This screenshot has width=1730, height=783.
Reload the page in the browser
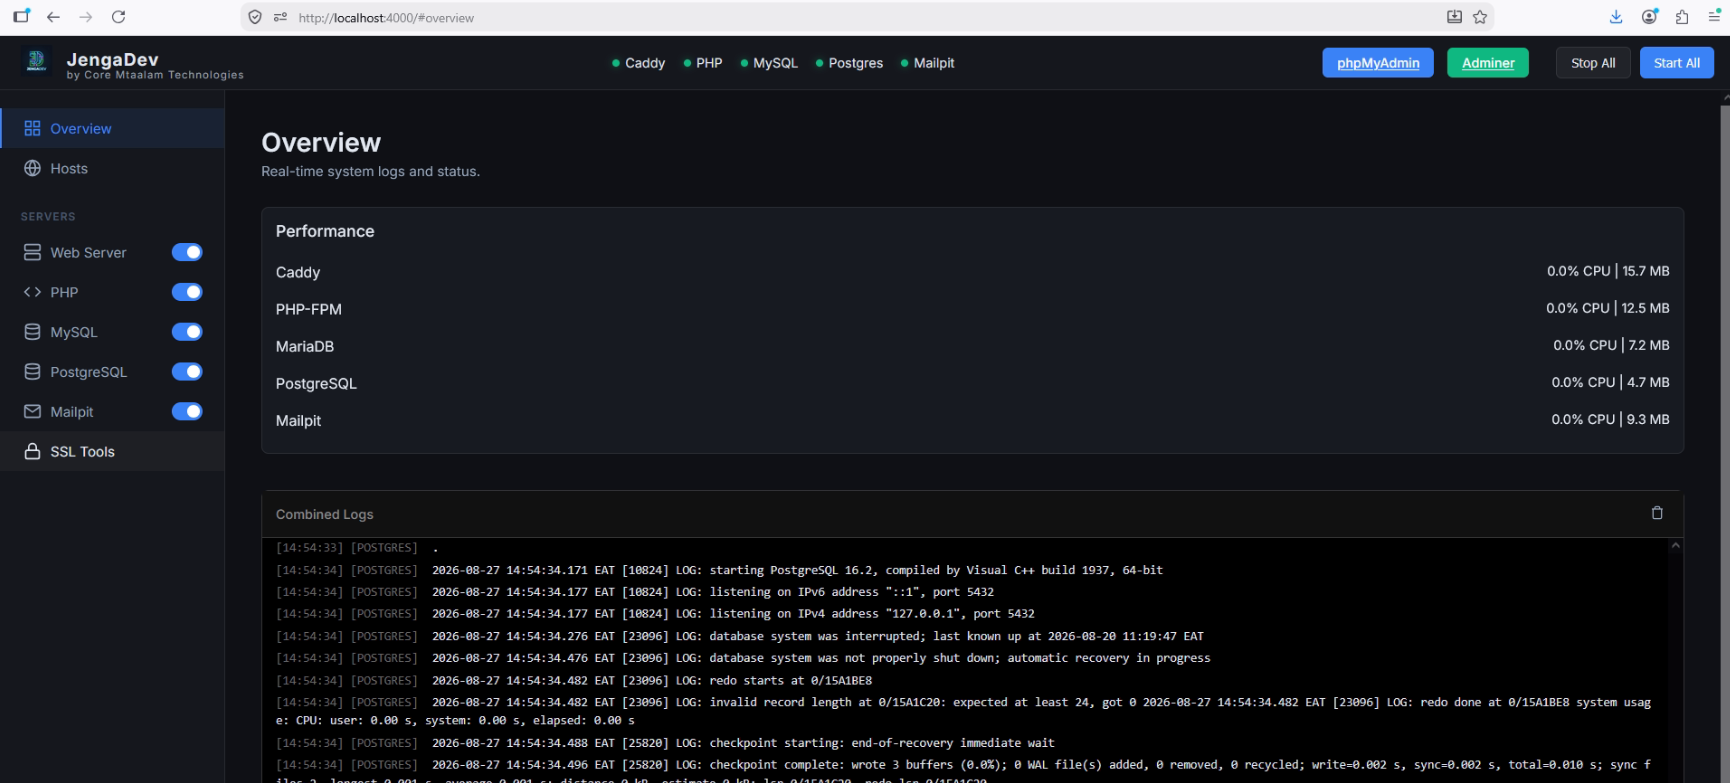(118, 17)
